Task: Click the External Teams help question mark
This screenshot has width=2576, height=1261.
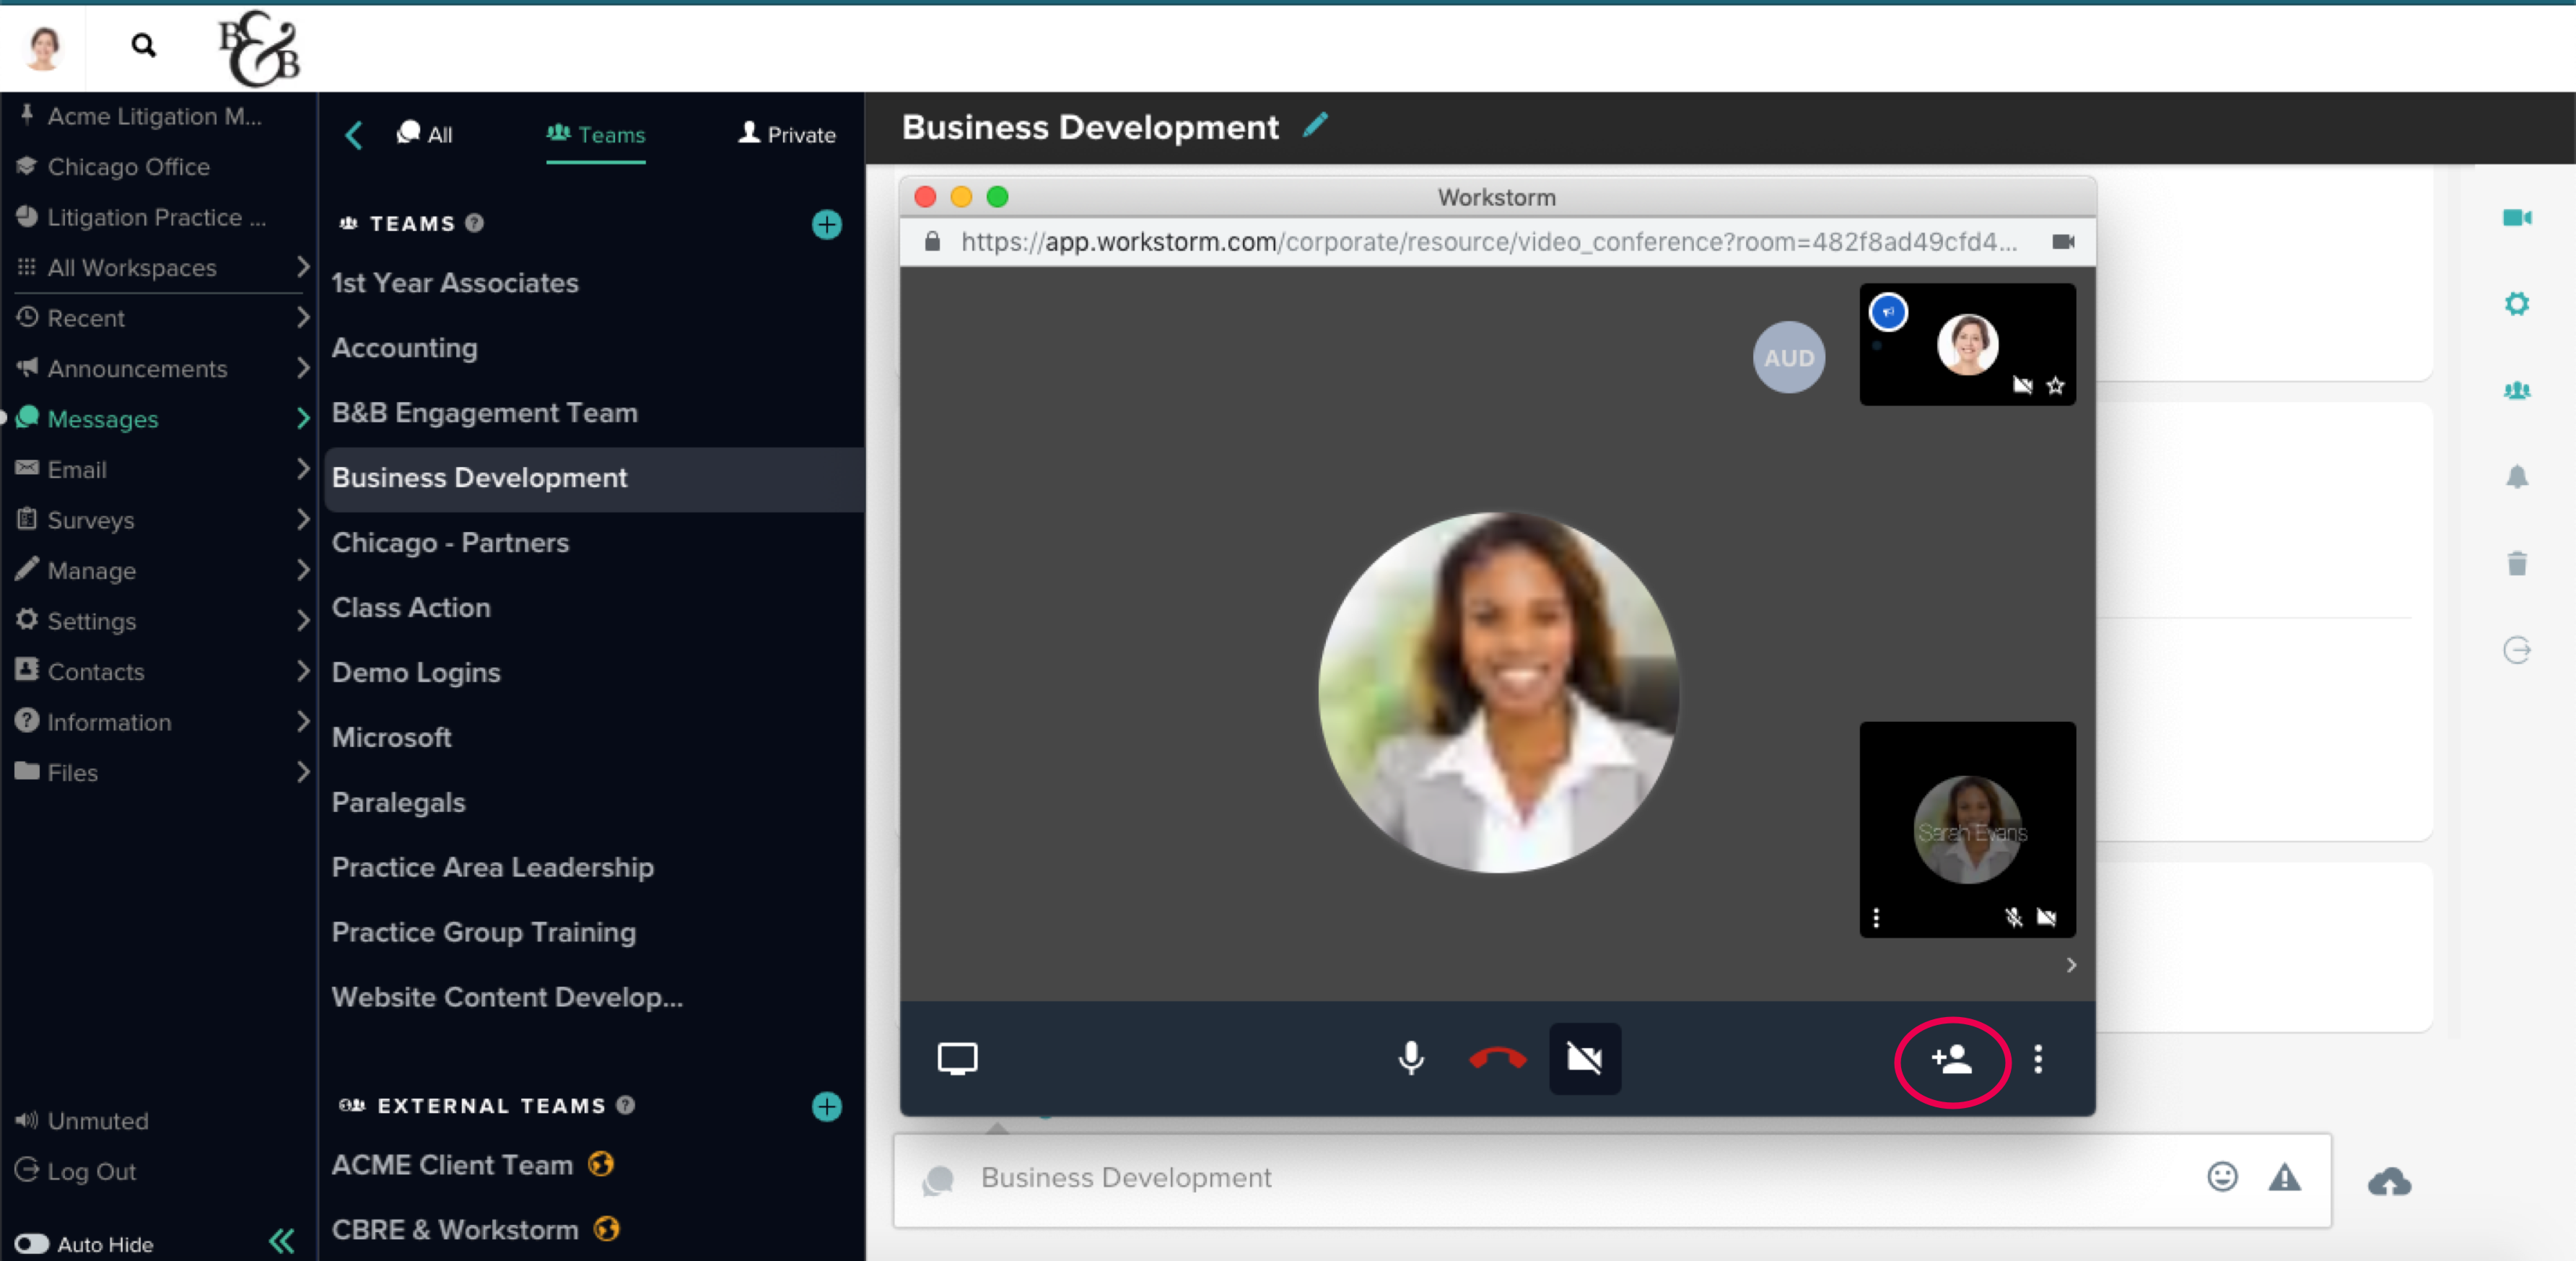Action: pyautogui.click(x=626, y=1105)
